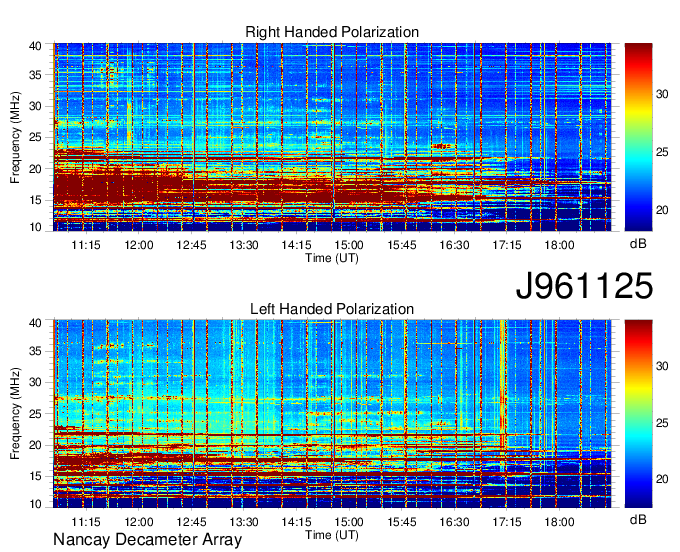Click the 30 MHz tick of Right Handed plot
Screen dimensions: 680x552
(x=36, y=106)
